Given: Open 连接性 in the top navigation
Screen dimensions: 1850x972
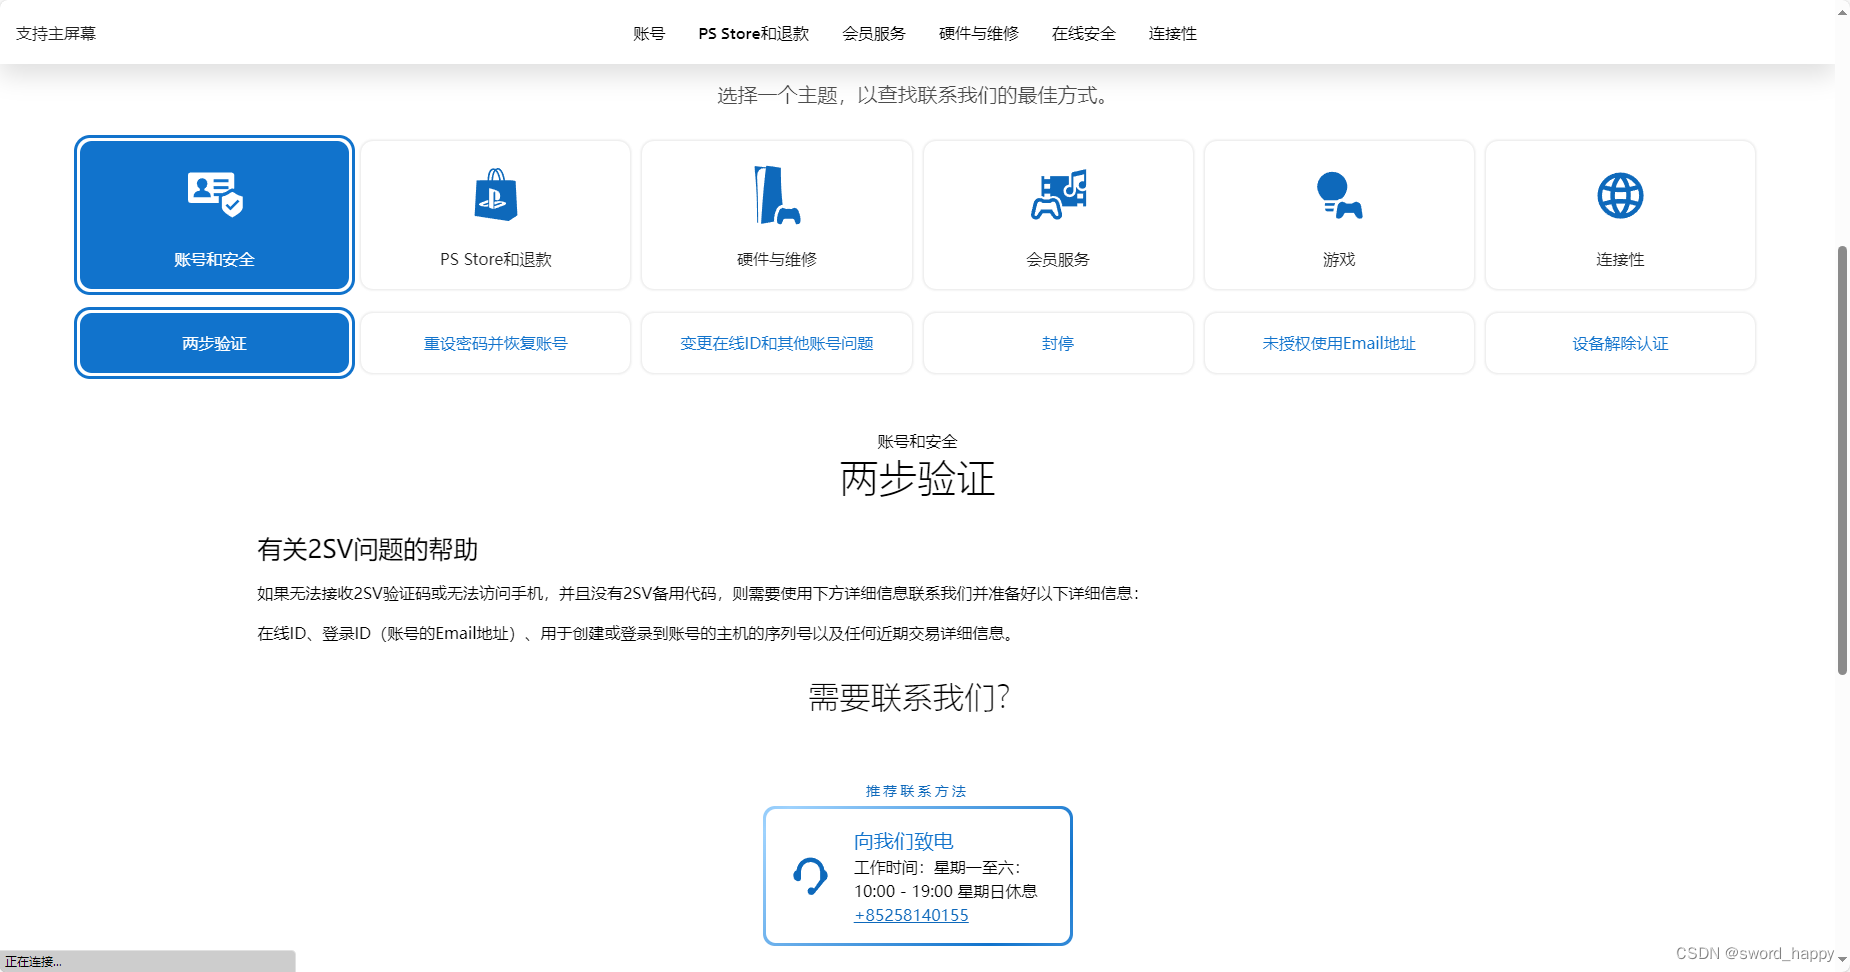Looking at the screenshot, I should pyautogui.click(x=1173, y=33).
